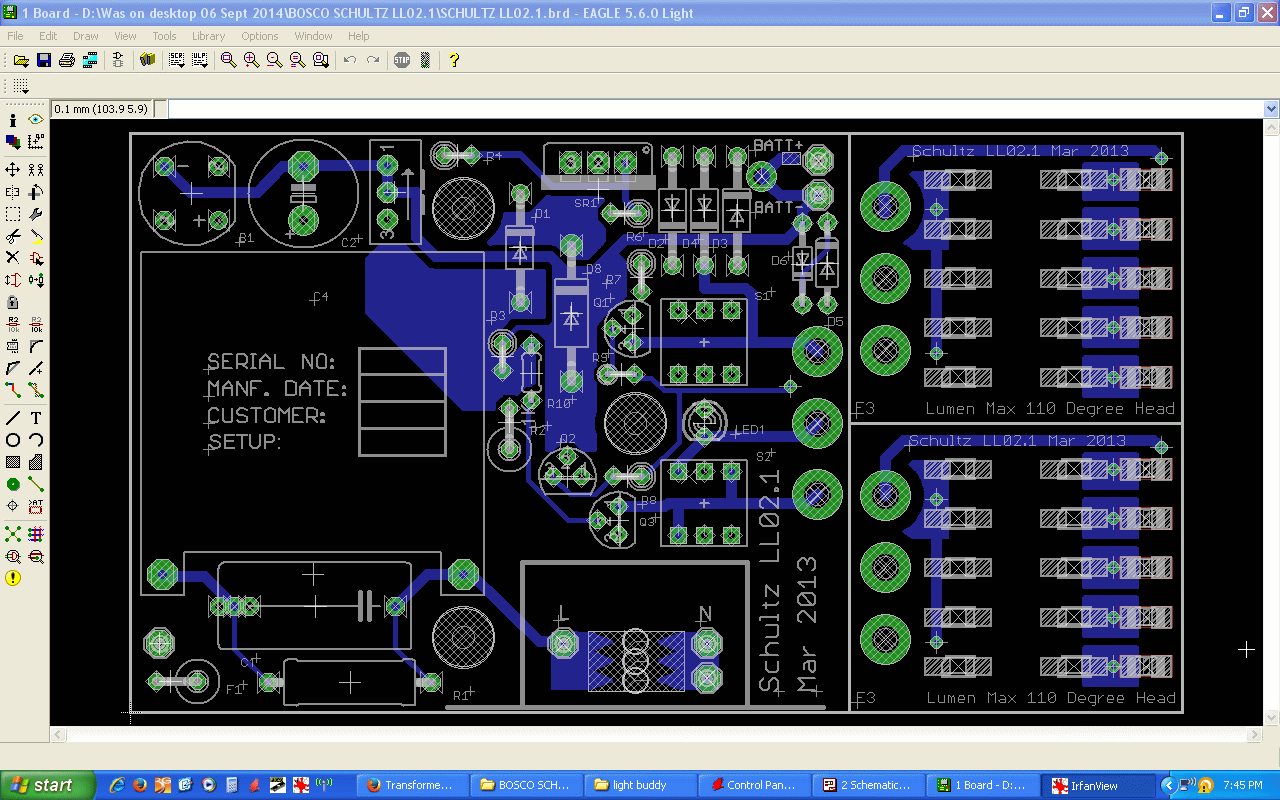Click the Use library (books) icon
Screen dimensions: 1280x800
pos(148,60)
